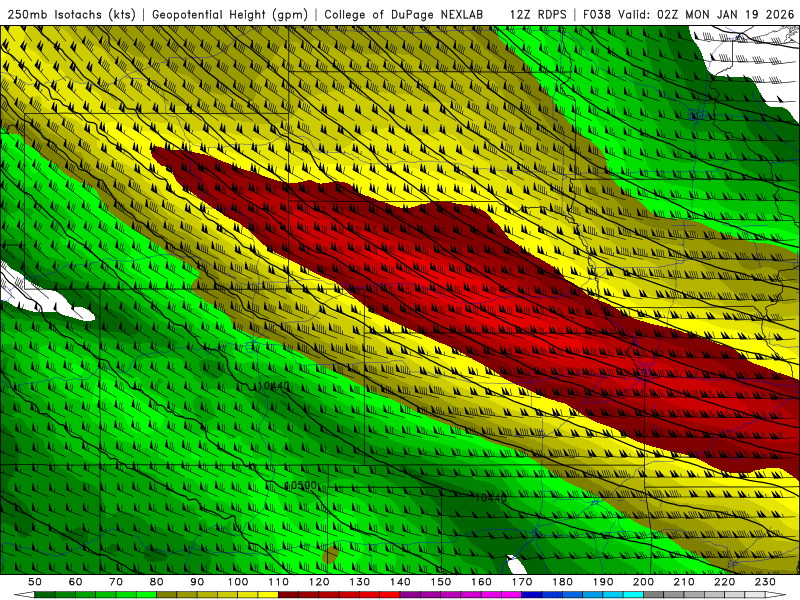Click the '180' color bar value

point(563,582)
